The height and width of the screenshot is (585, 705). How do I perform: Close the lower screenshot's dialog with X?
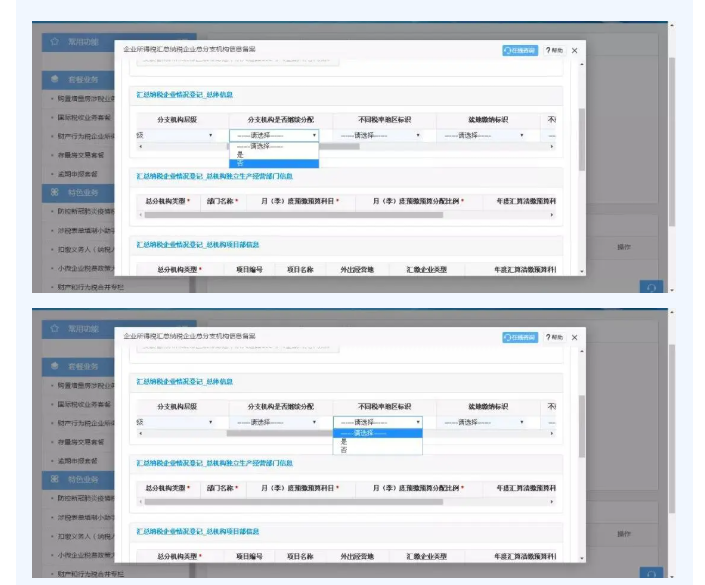point(575,338)
